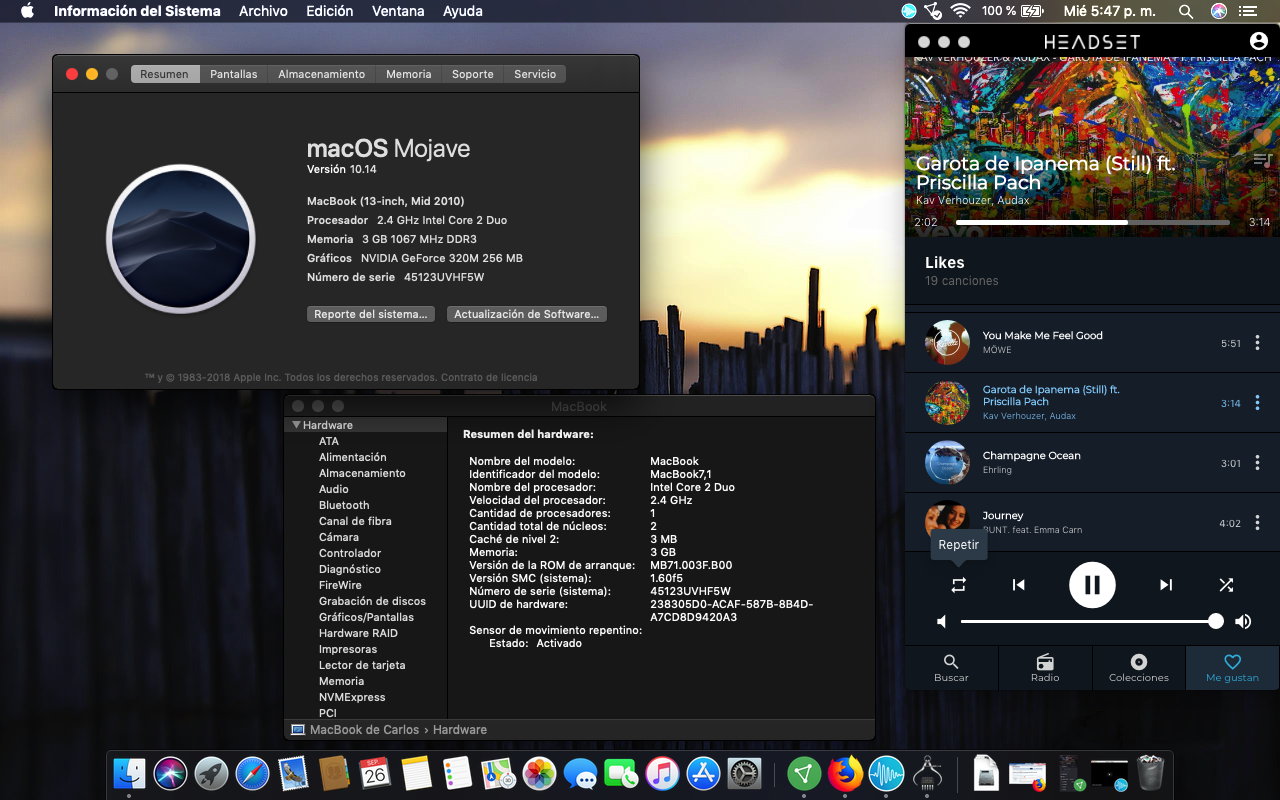Open options for You Make Me Feel Good

[1257, 343]
